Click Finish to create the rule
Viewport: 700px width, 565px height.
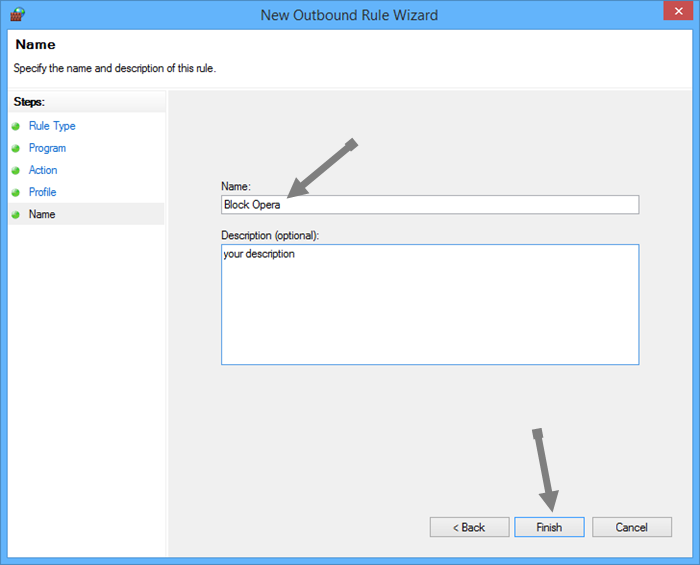(549, 527)
